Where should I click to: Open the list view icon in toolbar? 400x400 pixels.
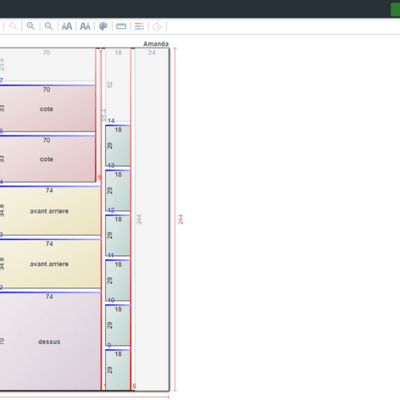(139, 26)
